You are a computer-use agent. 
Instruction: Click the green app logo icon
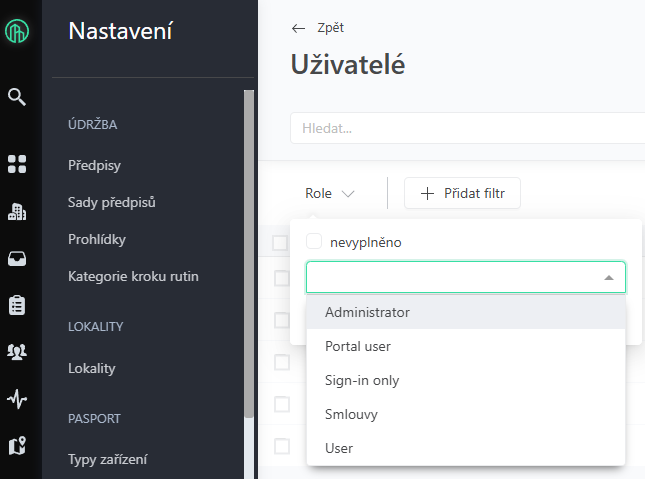(17, 33)
